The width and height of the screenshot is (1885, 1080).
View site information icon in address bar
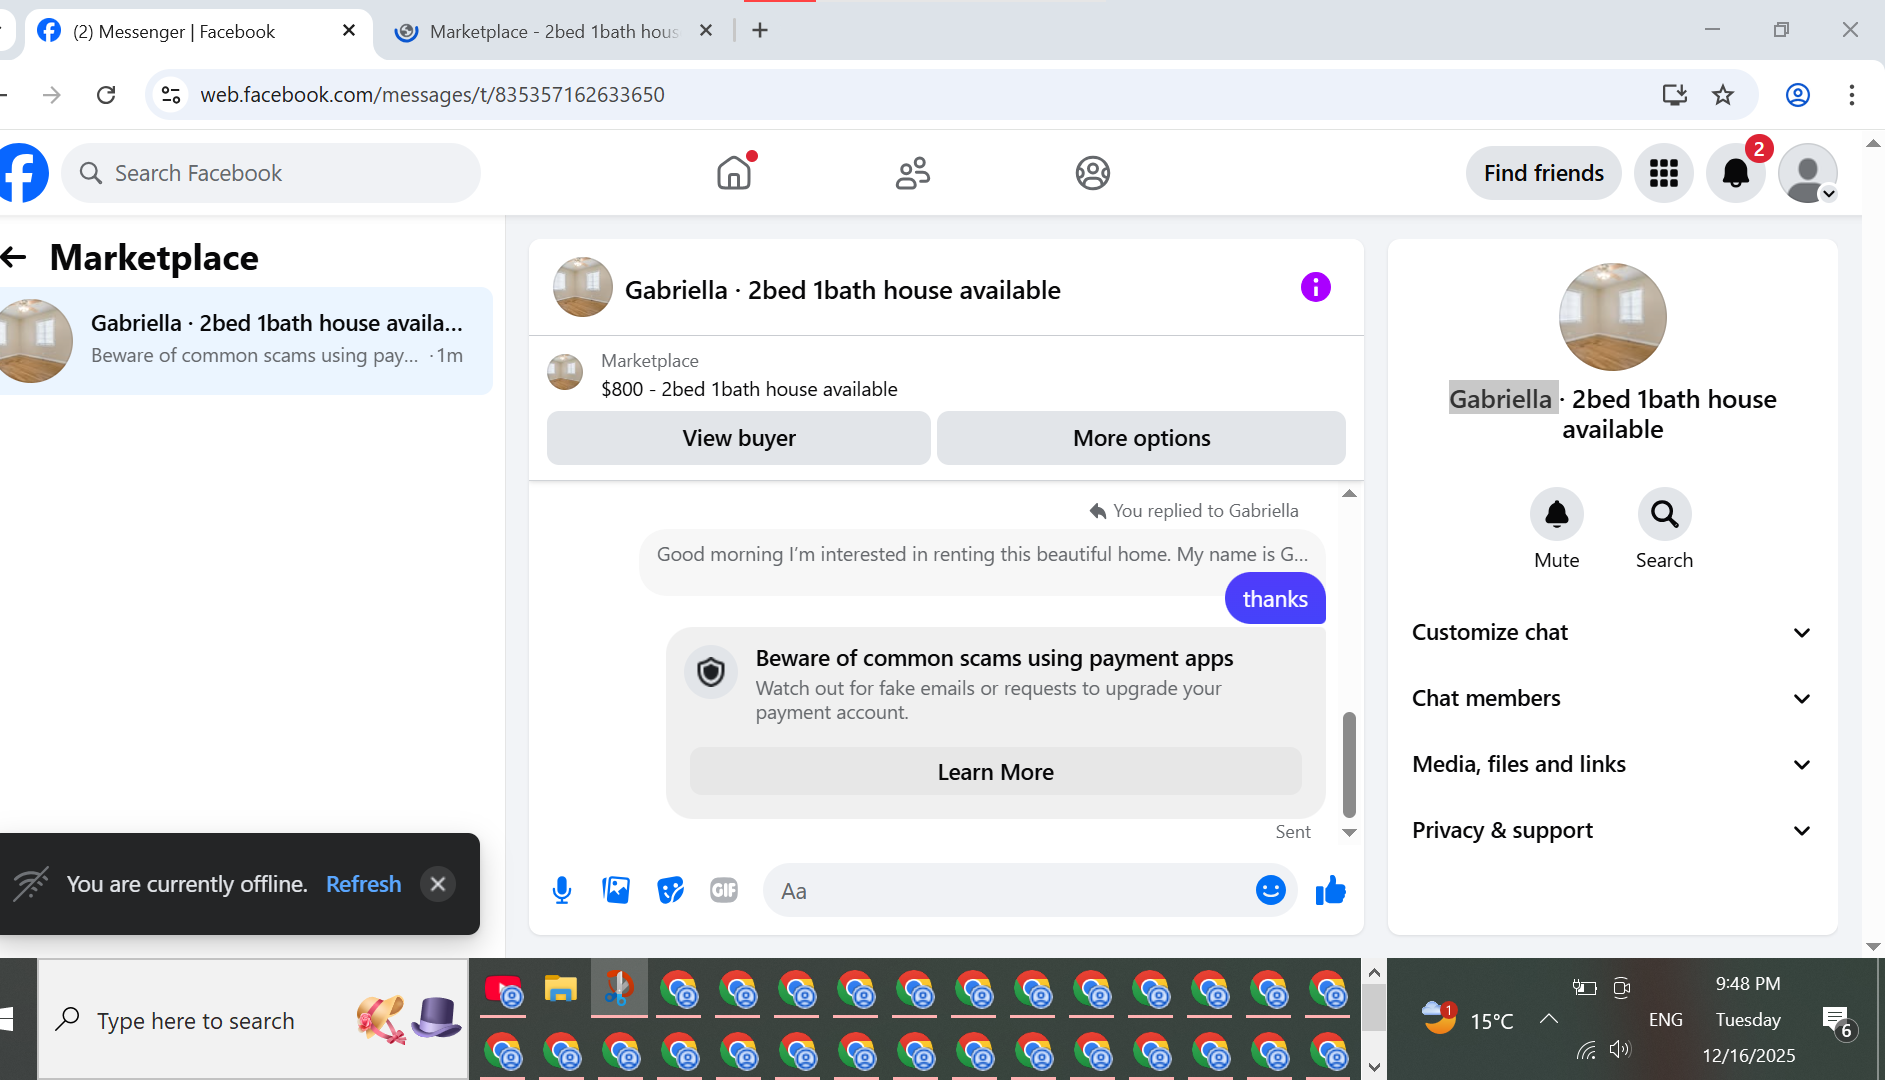(x=171, y=95)
